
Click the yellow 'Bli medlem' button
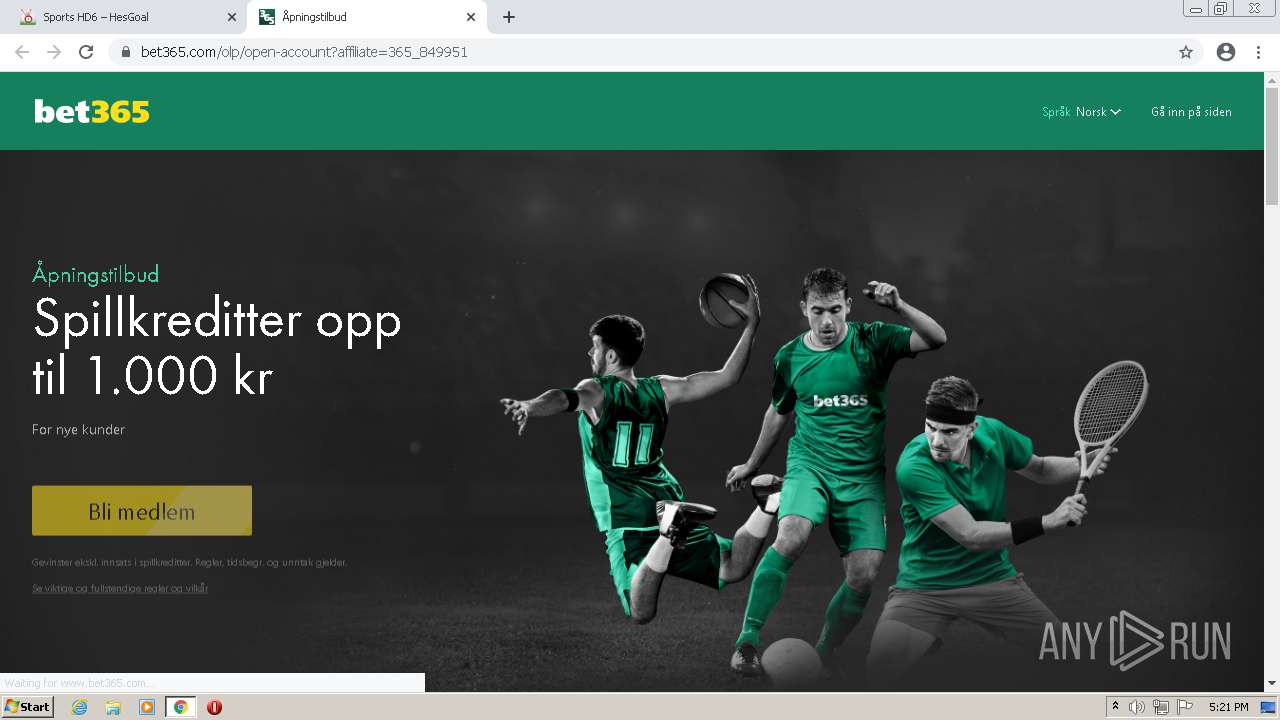142,511
